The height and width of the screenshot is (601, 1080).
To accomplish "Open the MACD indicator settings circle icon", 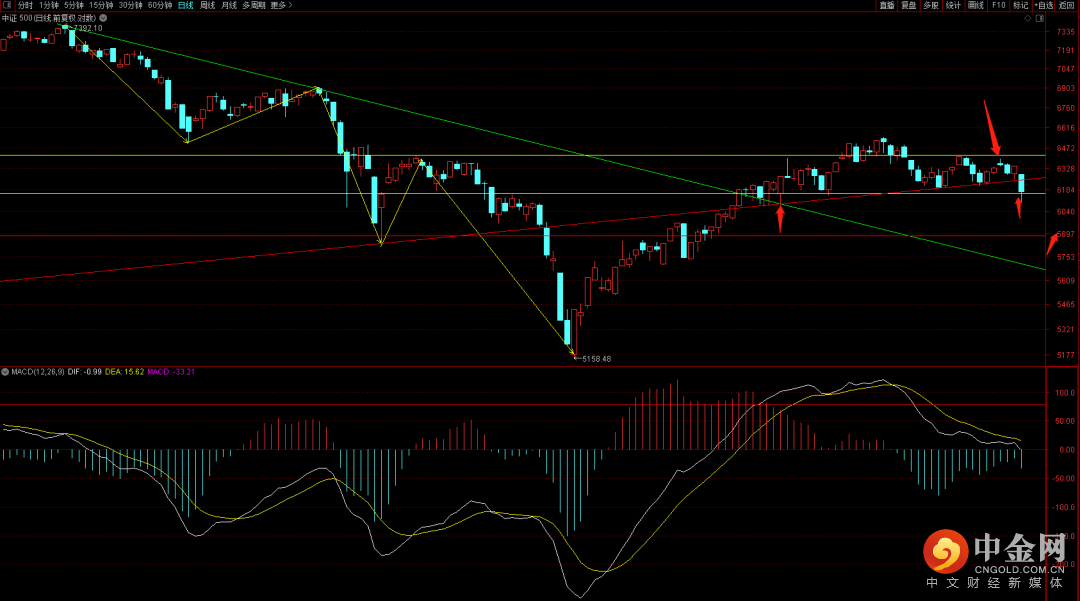I will click(5, 372).
